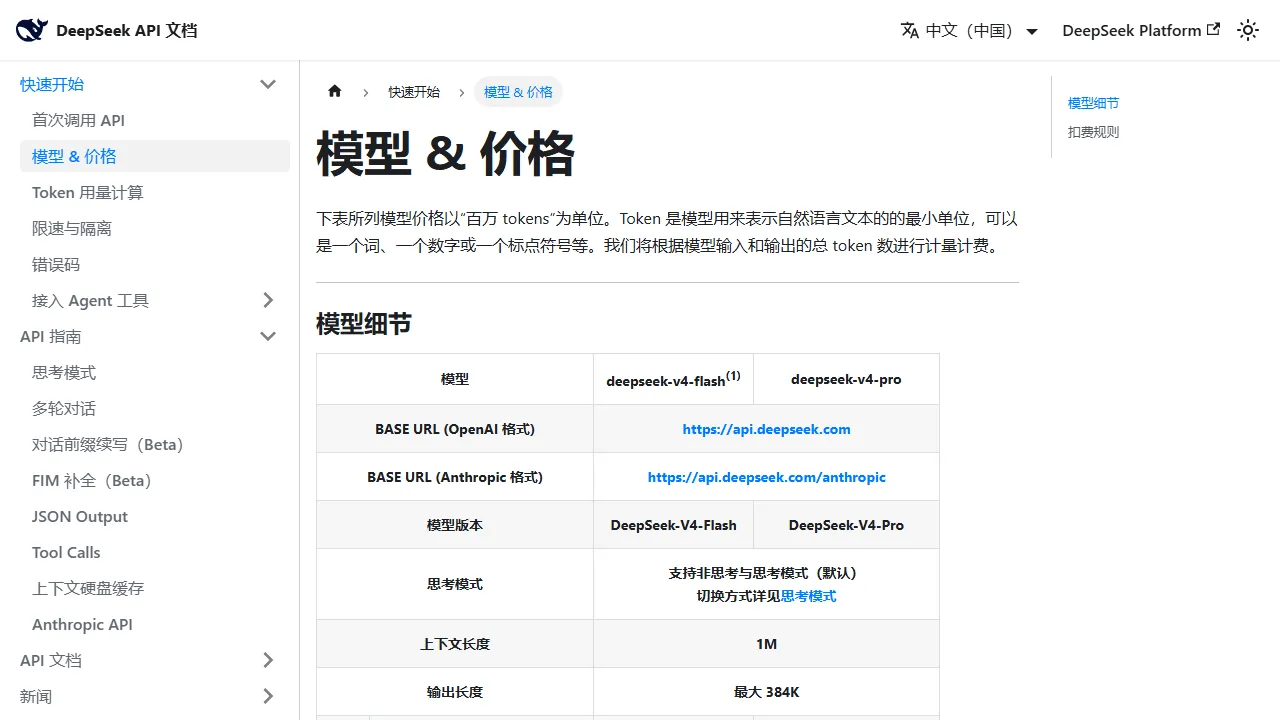1280x720 pixels.
Task: Click the 输出长度 row label
Action: point(455,692)
